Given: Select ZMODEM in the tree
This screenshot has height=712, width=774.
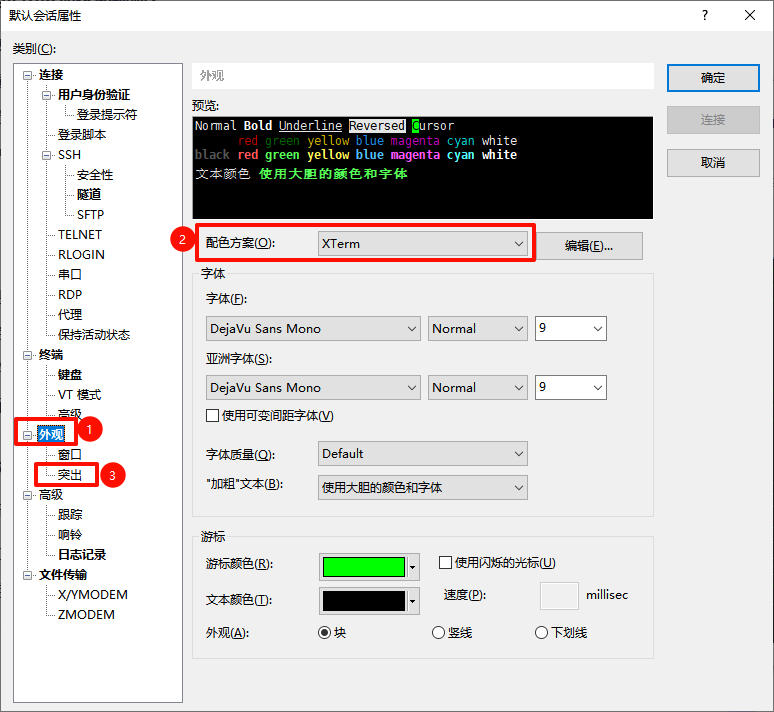Looking at the screenshot, I should coord(86,615).
